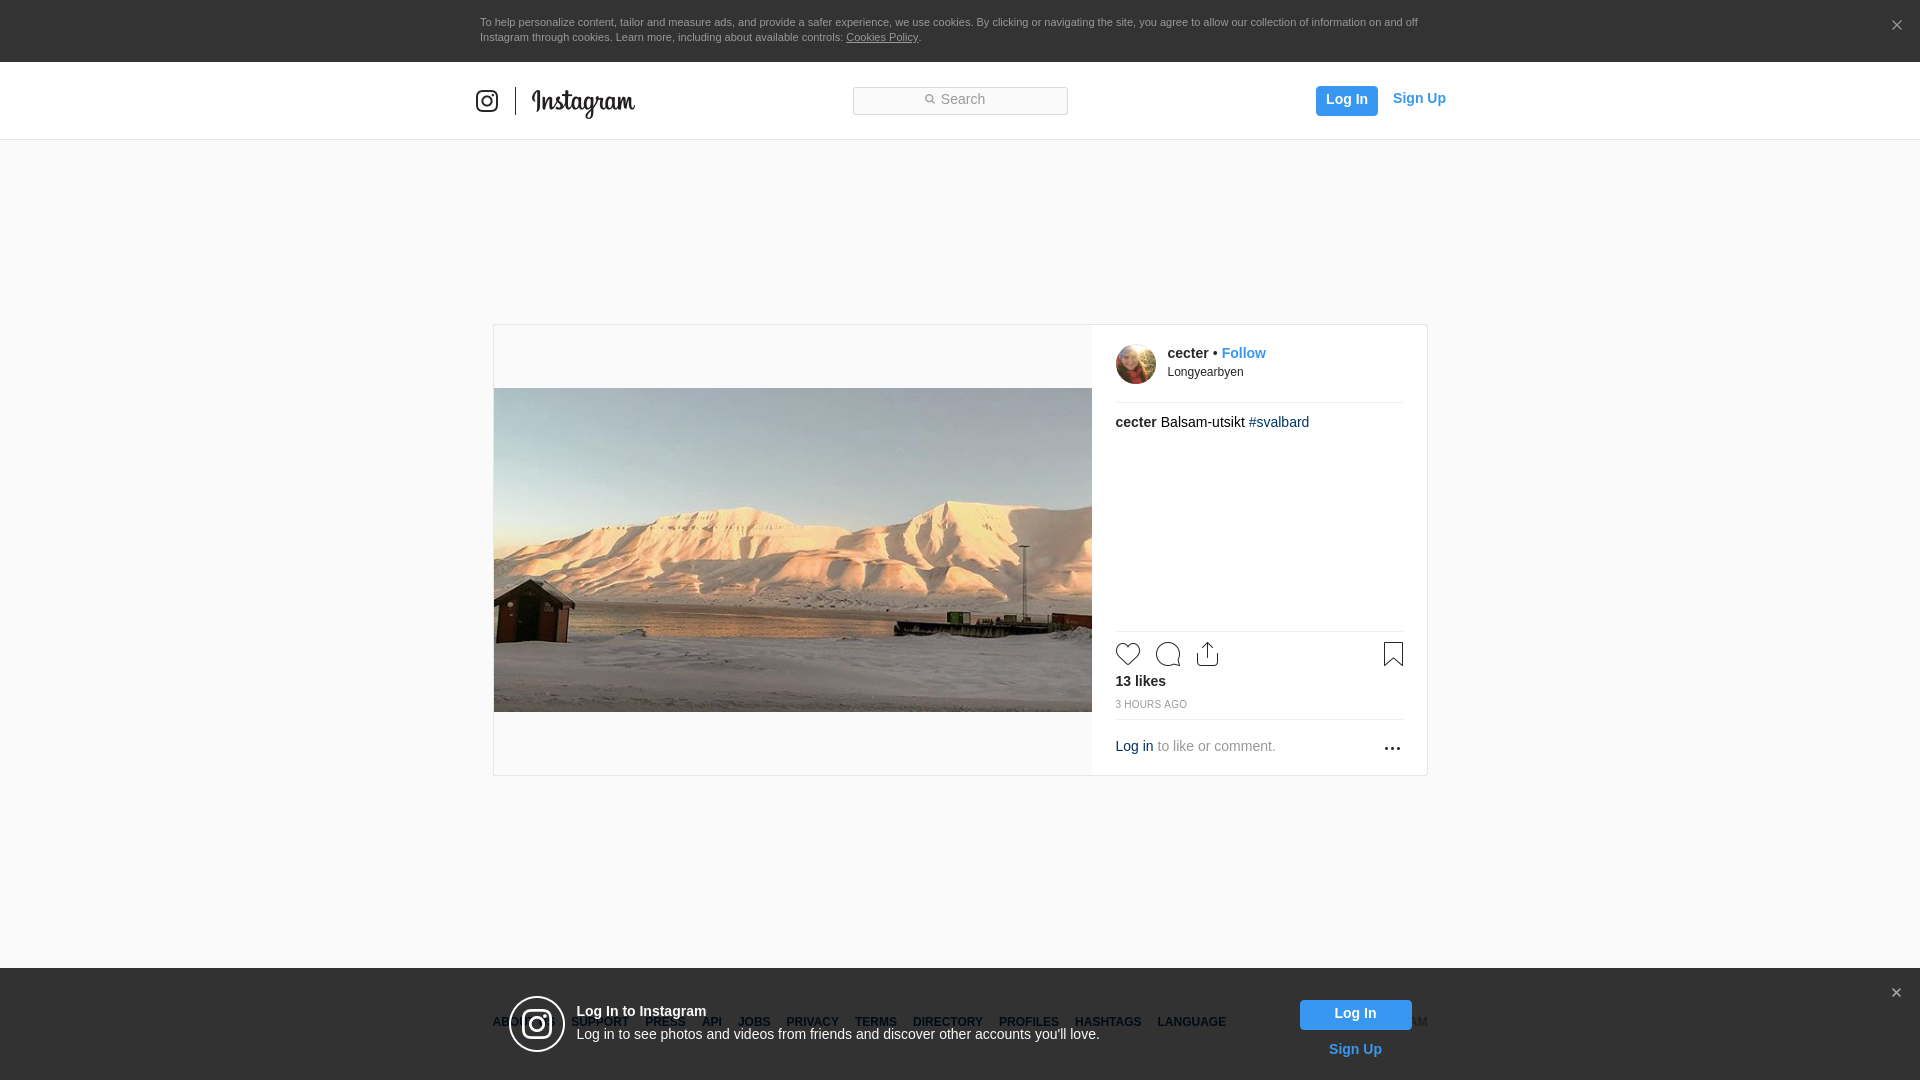The height and width of the screenshot is (1080, 1920).
Task: Open the header Sign Up link
Action: 1419,98
